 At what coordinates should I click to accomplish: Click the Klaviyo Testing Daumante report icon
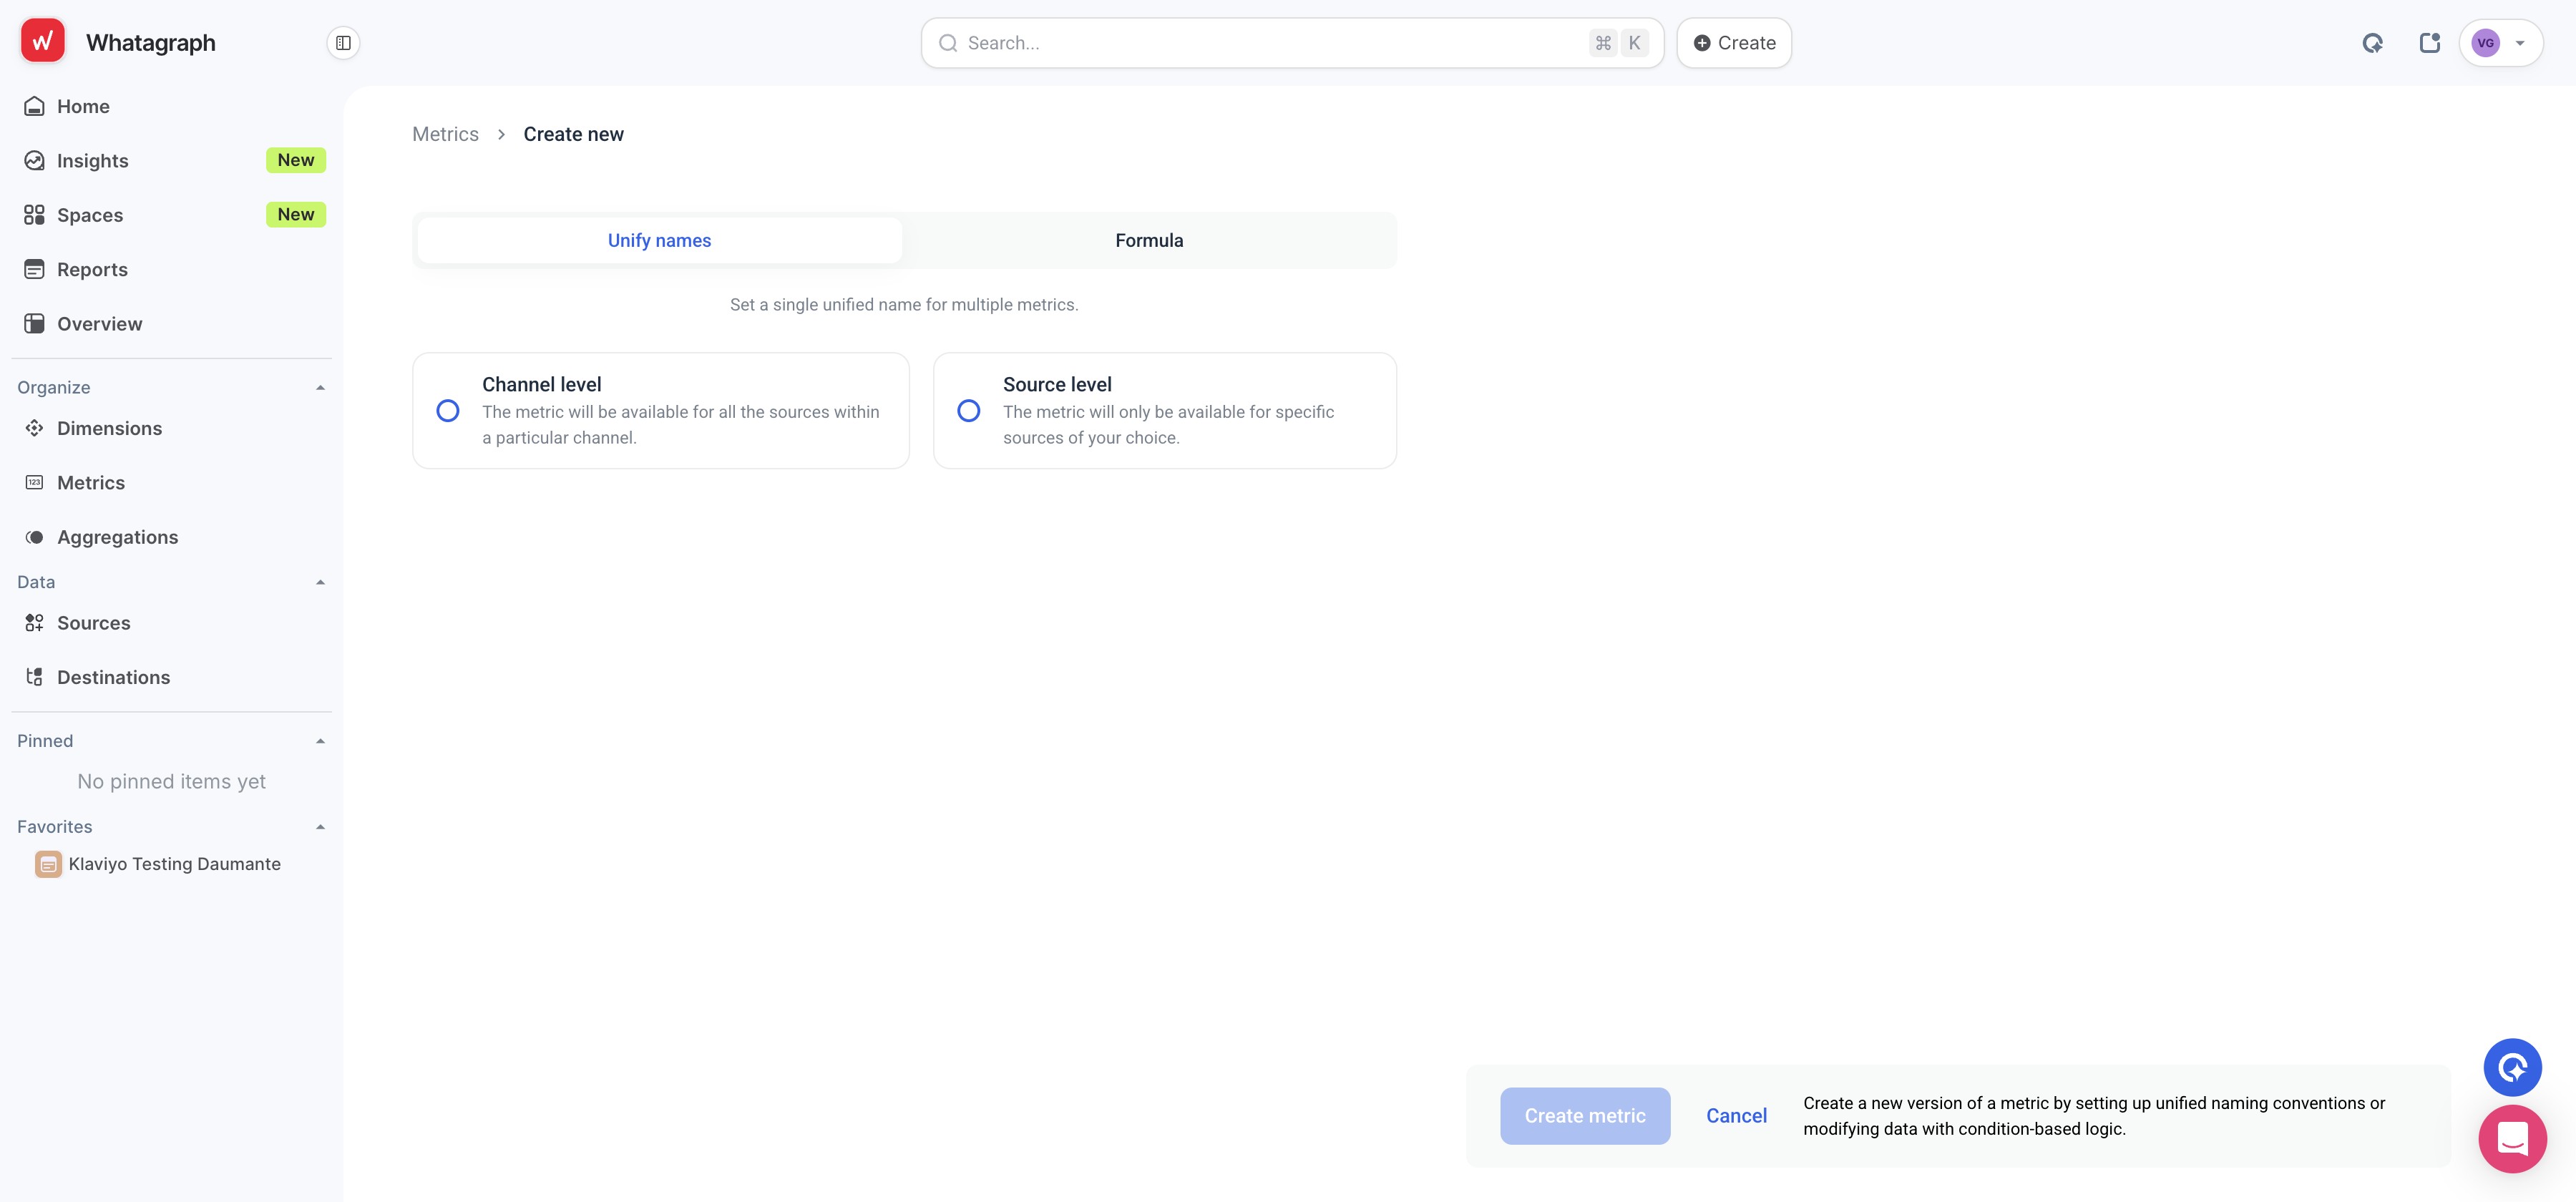click(x=48, y=864)
